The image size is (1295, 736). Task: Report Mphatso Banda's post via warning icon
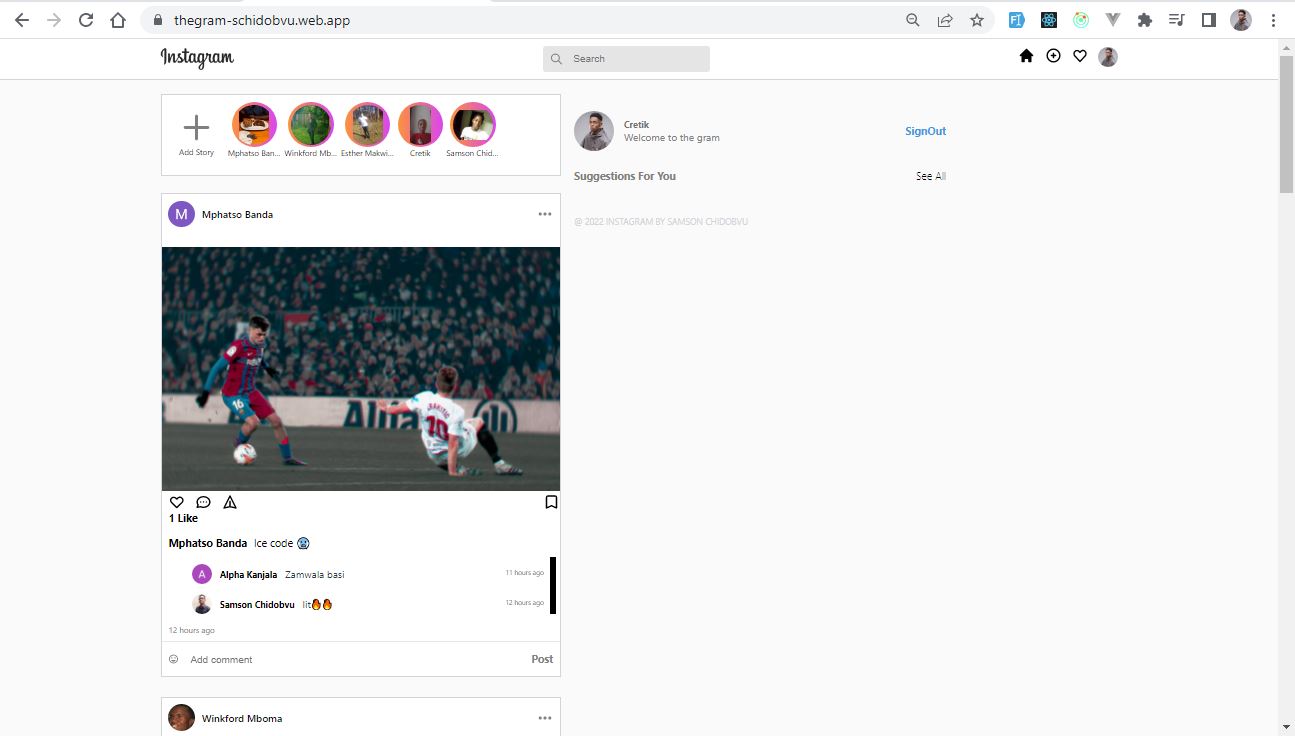[230, 502]
